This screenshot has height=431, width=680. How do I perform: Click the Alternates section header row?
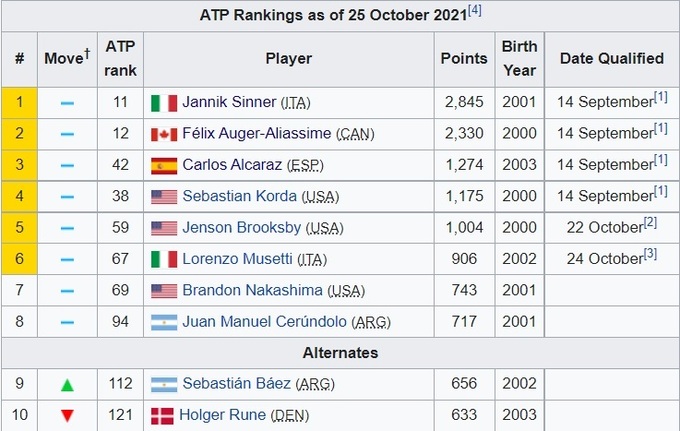[x=340, y=353]
